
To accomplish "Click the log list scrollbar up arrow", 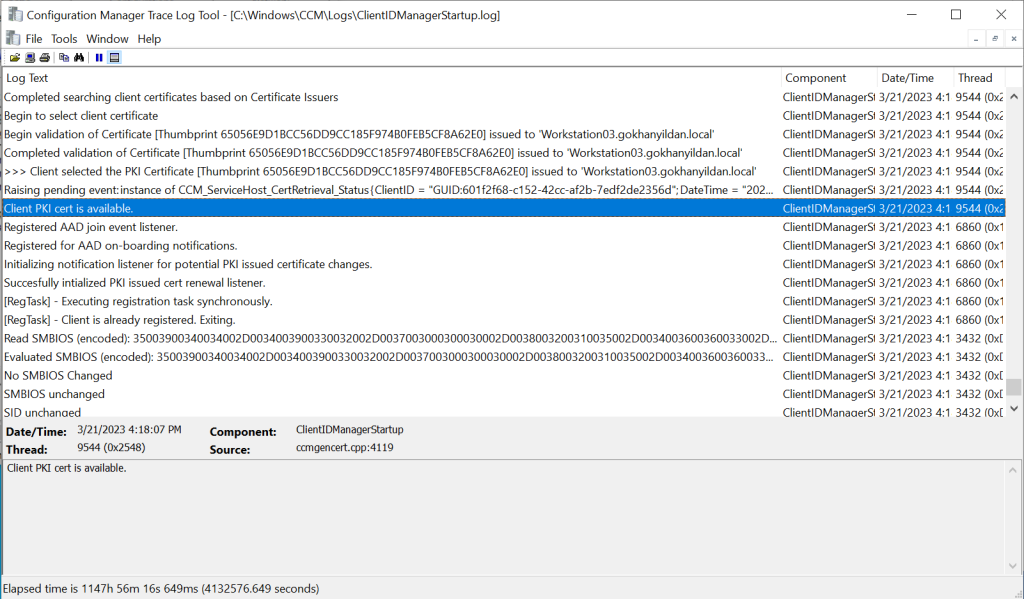I will [1014, 96].
